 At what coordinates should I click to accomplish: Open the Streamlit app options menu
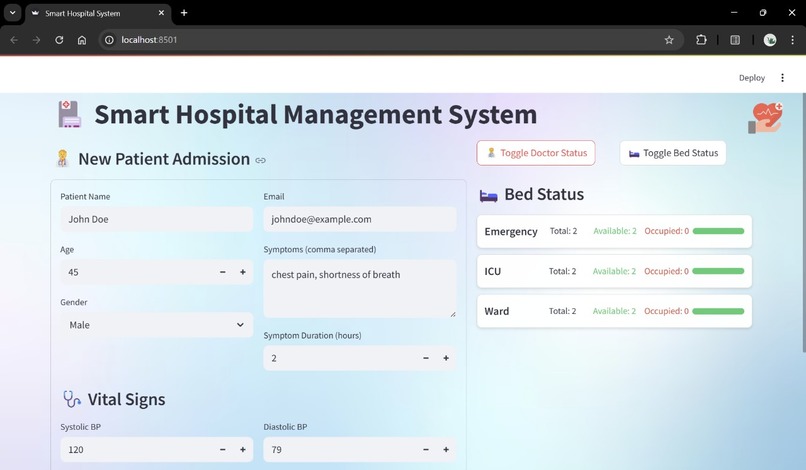pos(782,78)
